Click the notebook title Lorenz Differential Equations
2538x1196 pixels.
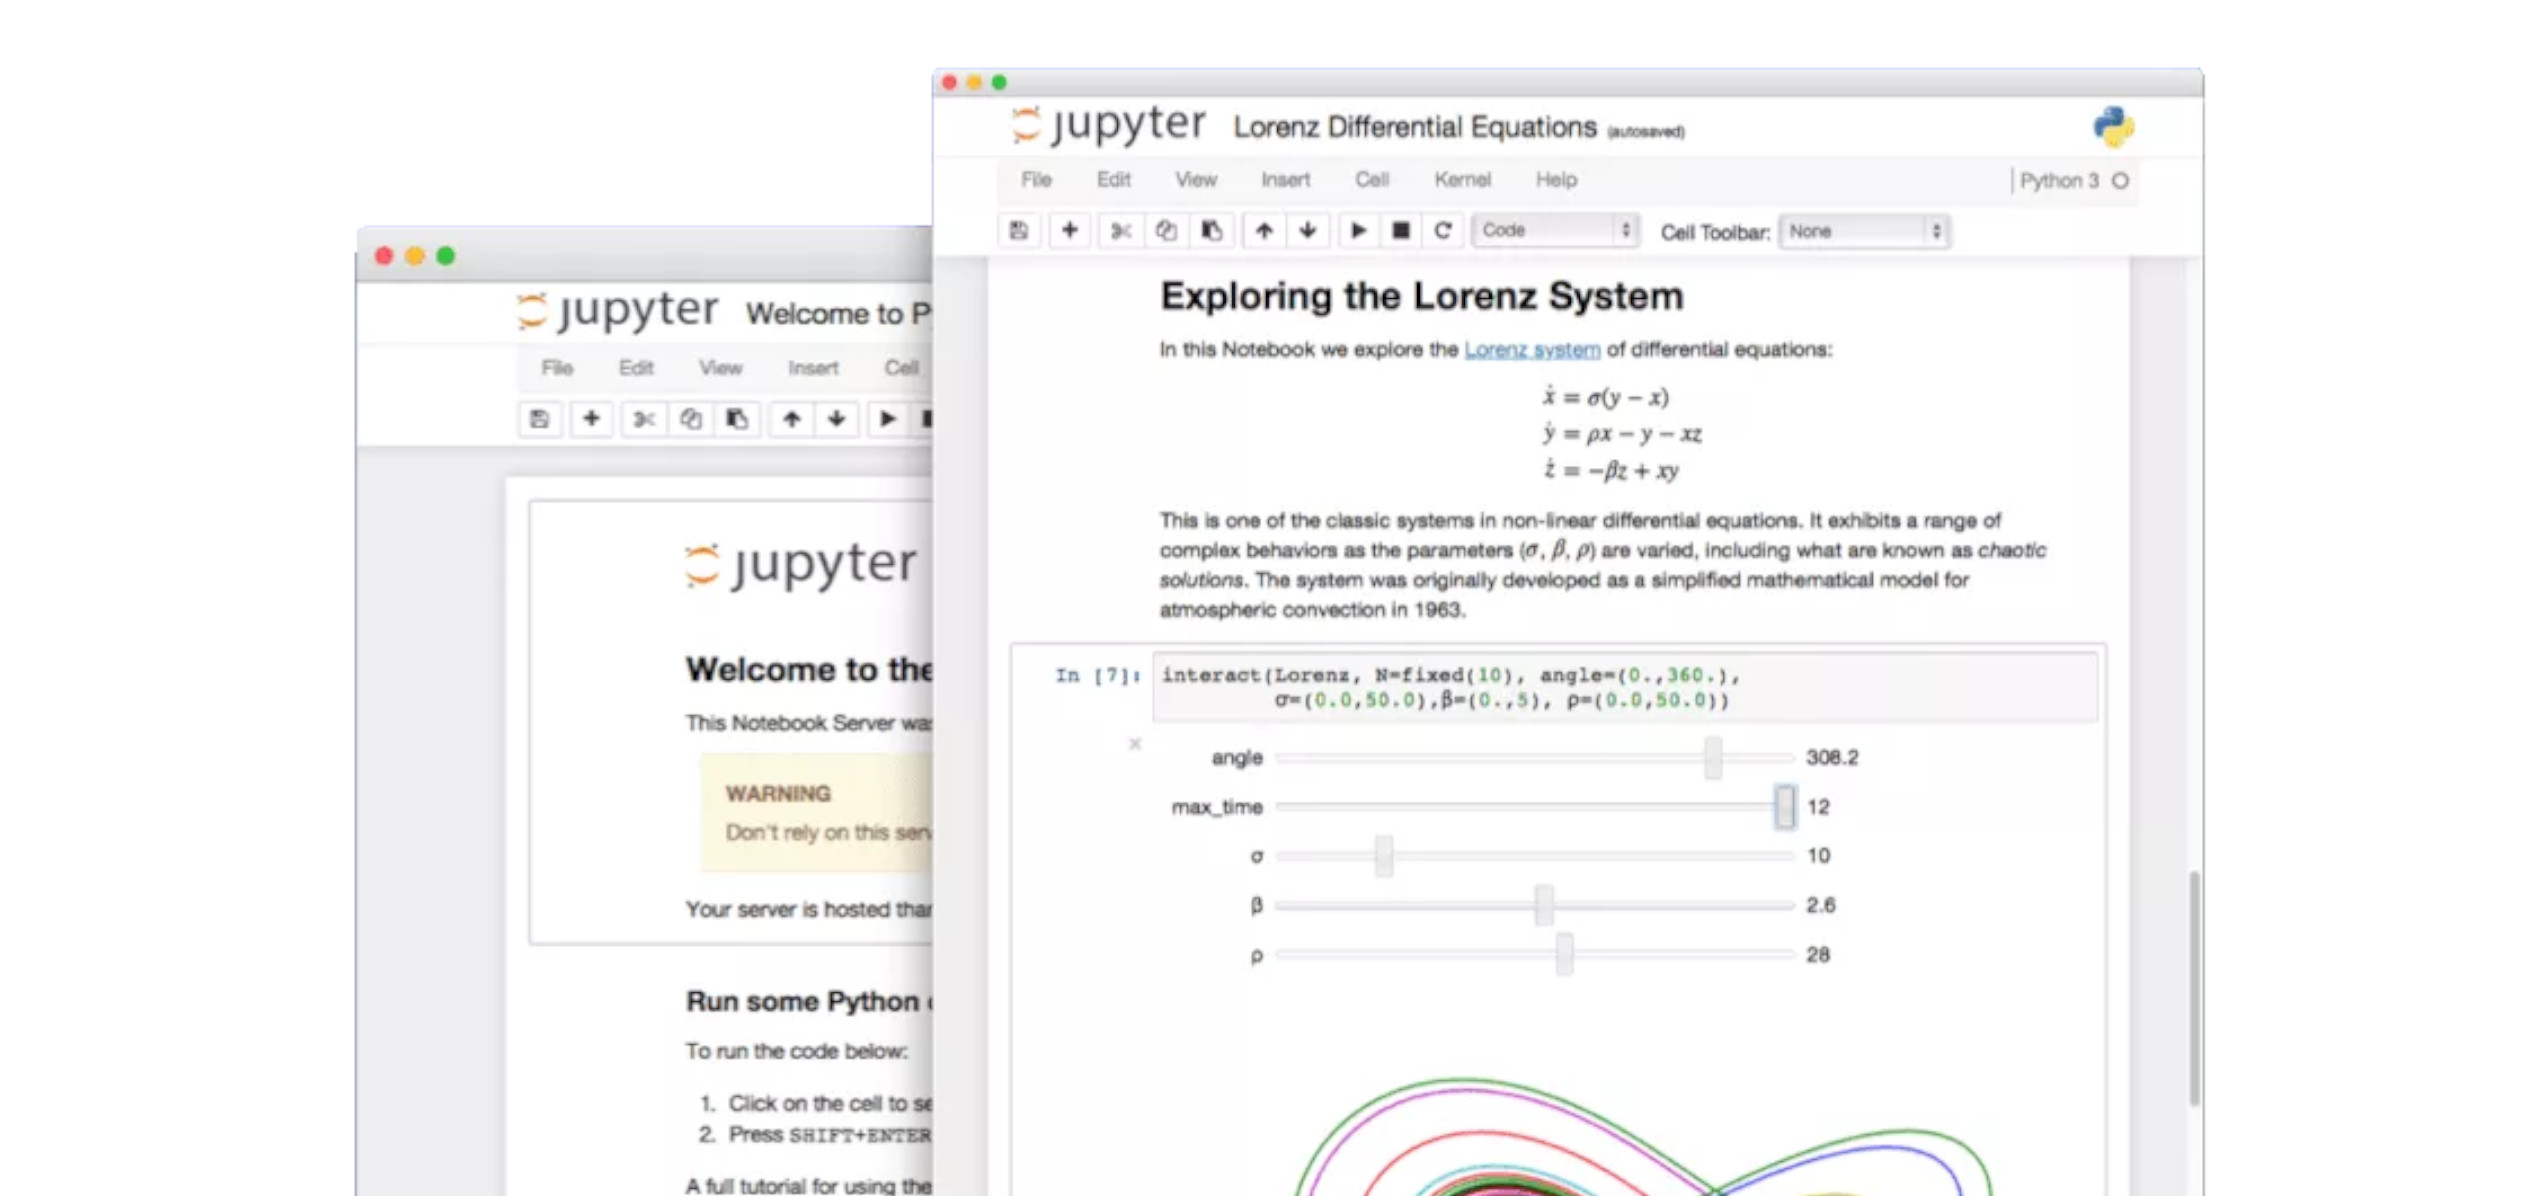tap(1415, 128)
